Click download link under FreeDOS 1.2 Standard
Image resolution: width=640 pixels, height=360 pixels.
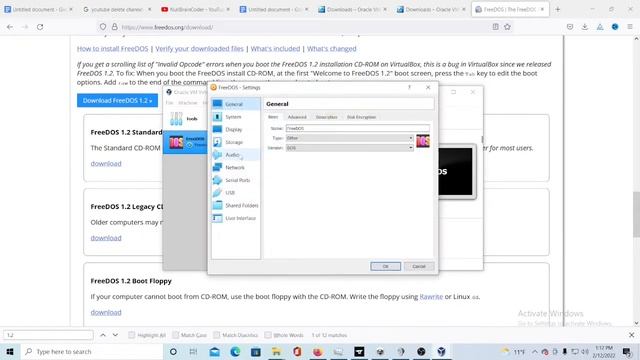coord(106,163)
